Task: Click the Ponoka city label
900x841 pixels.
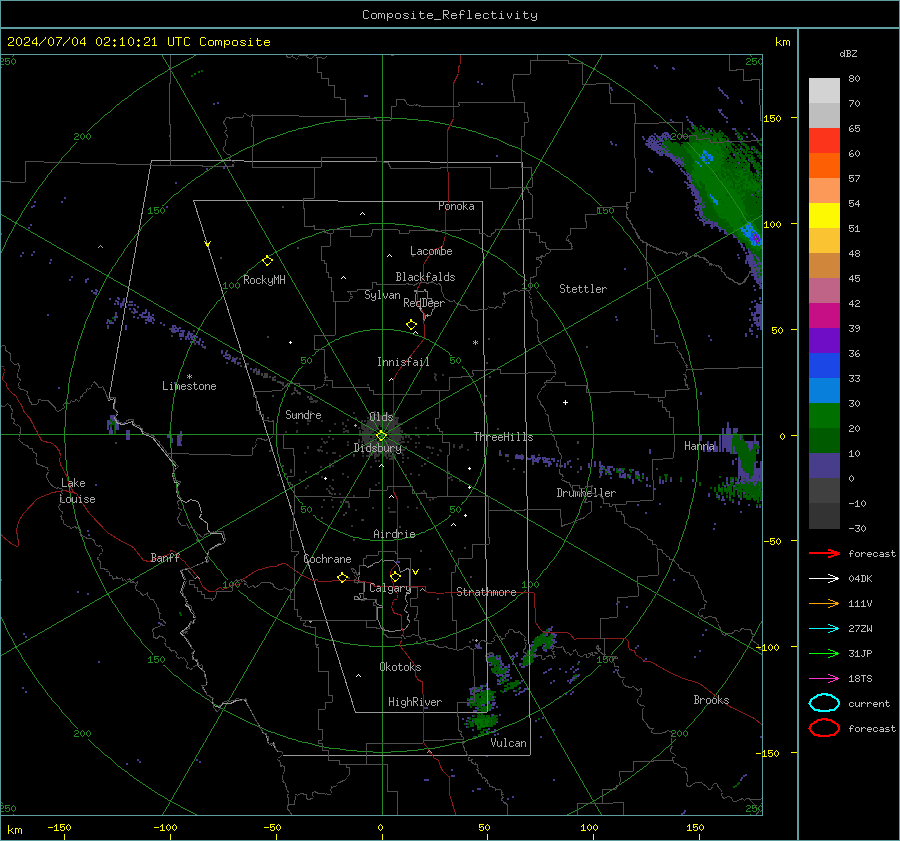Action: (x=456, y=206)
